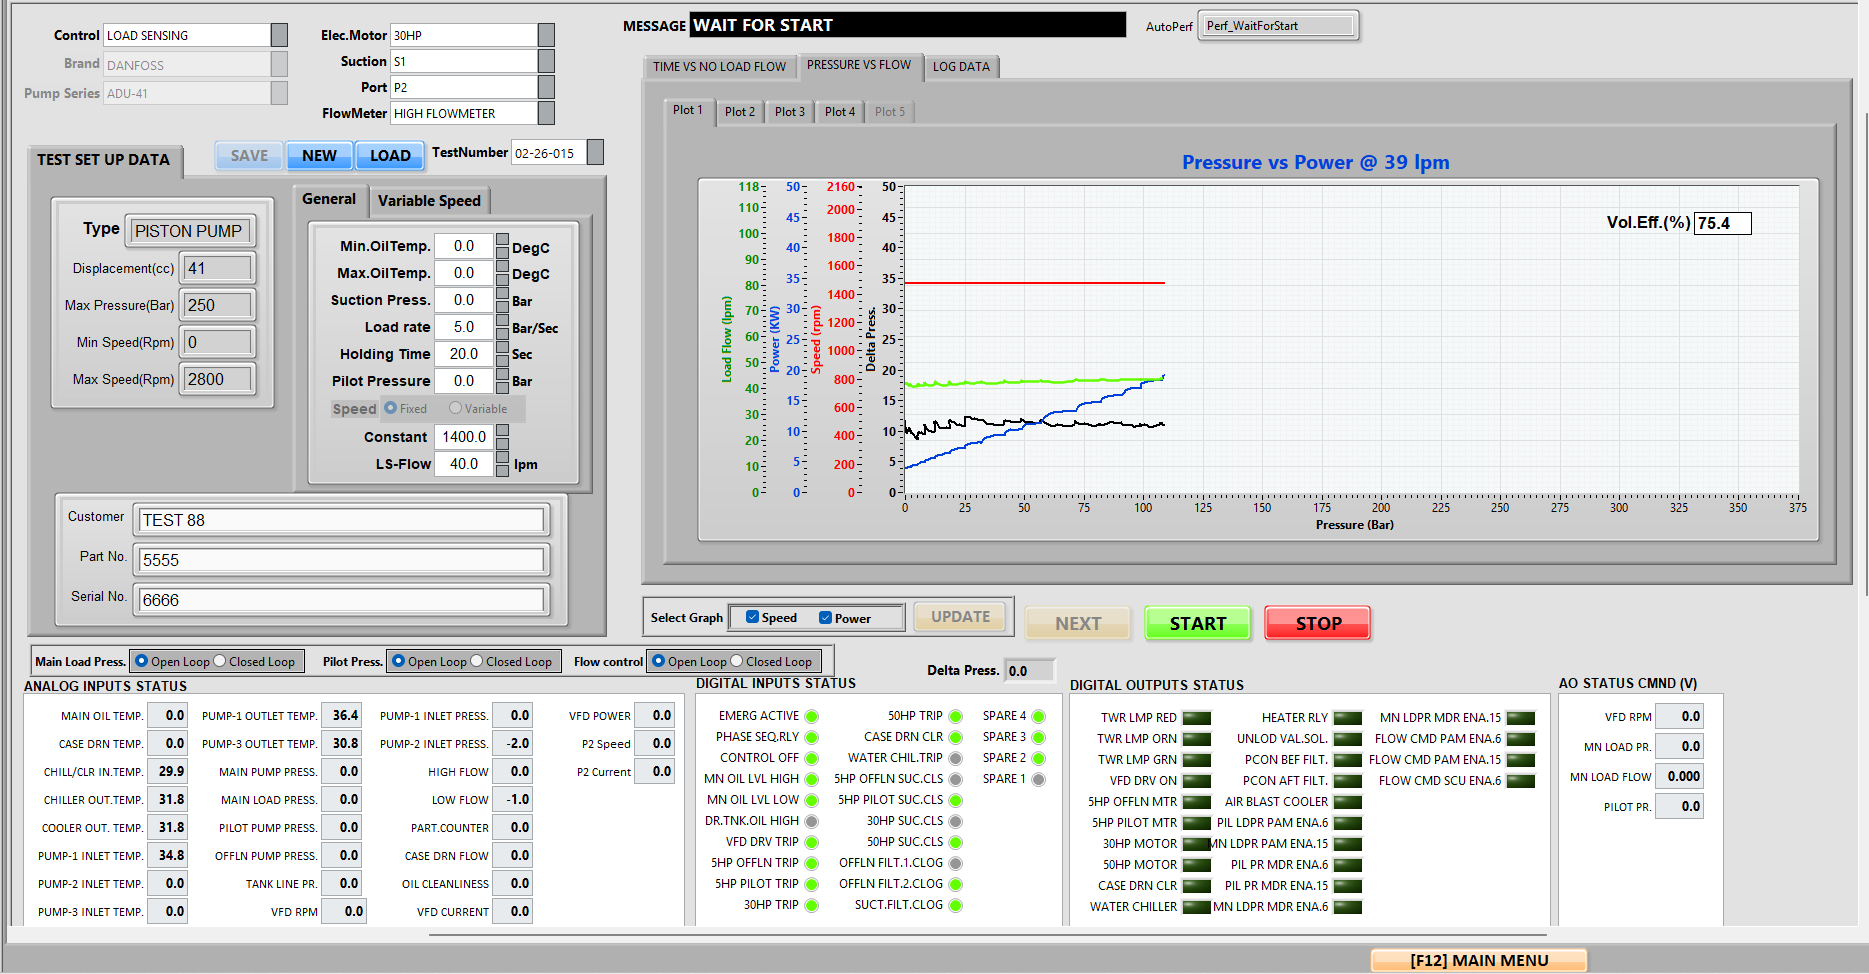The width and height of the screenshot is (1869, 974).
Task: Click the HEATER RLY output indicator
Action: pyautogui.click(x=1348, y=718)
